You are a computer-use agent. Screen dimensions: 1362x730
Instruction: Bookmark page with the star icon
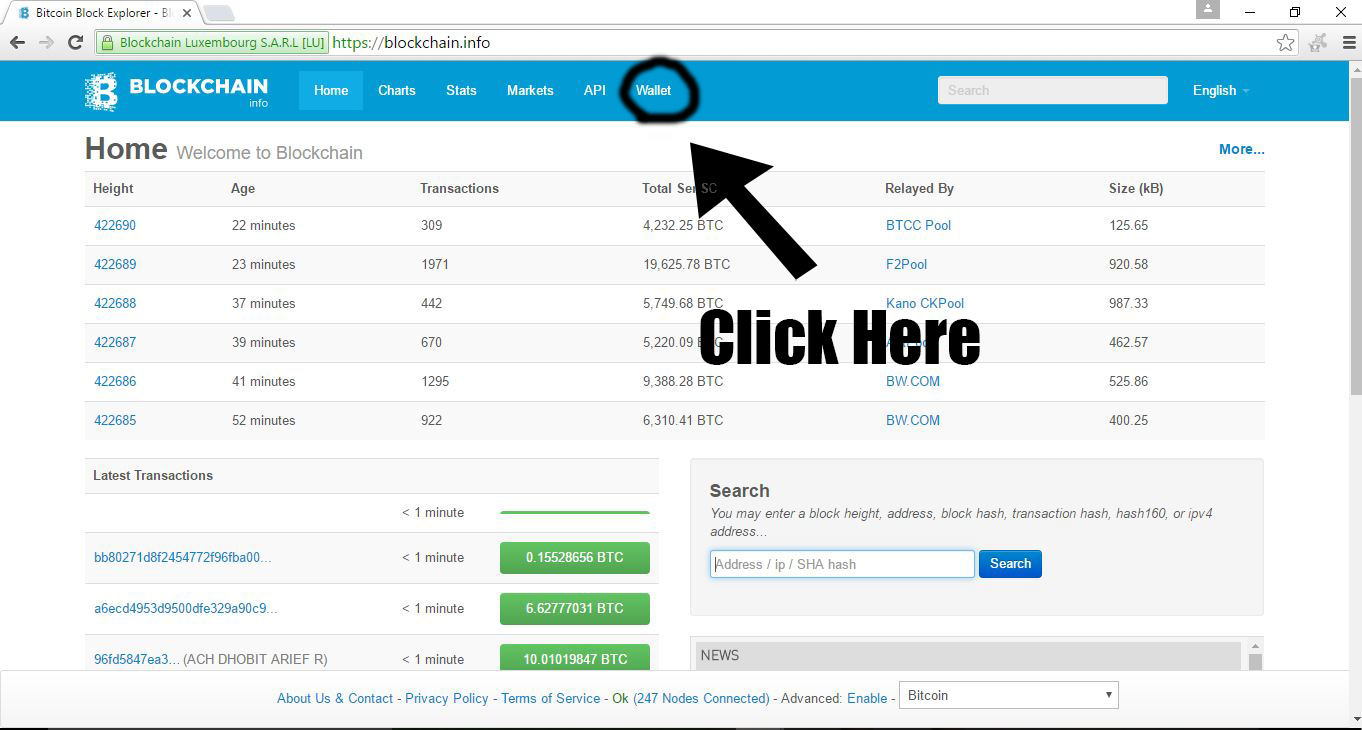click(x=1286, y=42)
